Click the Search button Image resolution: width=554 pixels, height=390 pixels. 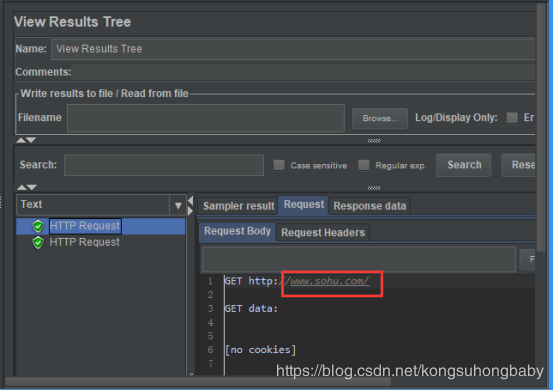464,165
